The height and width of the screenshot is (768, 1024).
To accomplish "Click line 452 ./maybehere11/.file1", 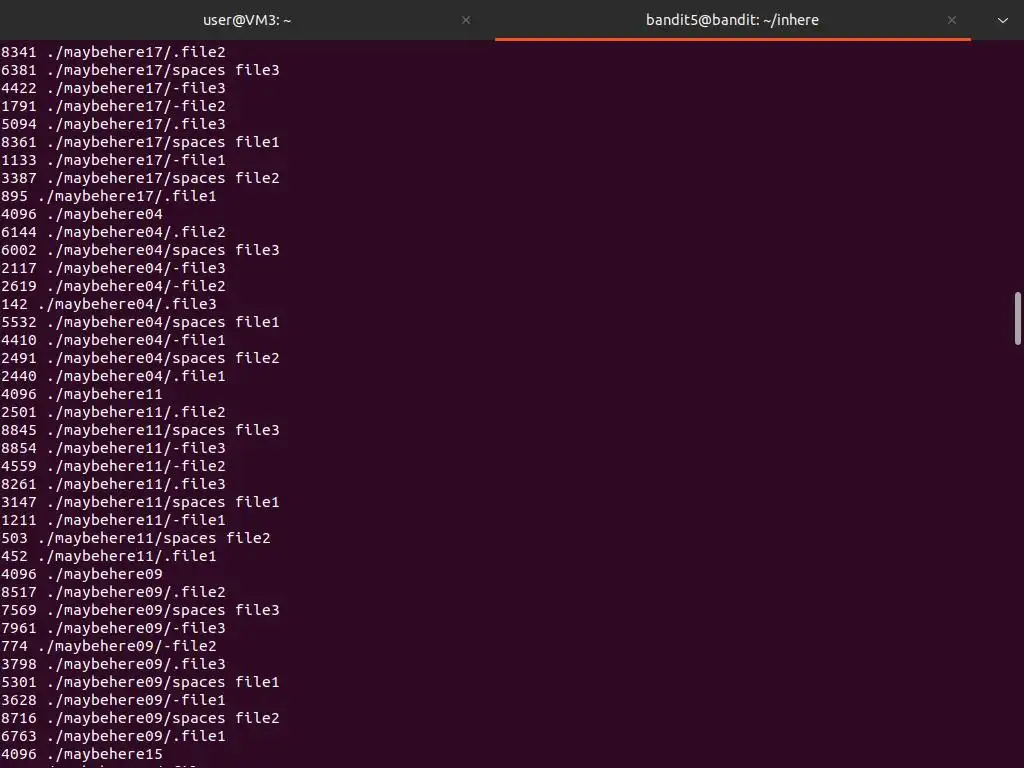I will tap(108, 556).
